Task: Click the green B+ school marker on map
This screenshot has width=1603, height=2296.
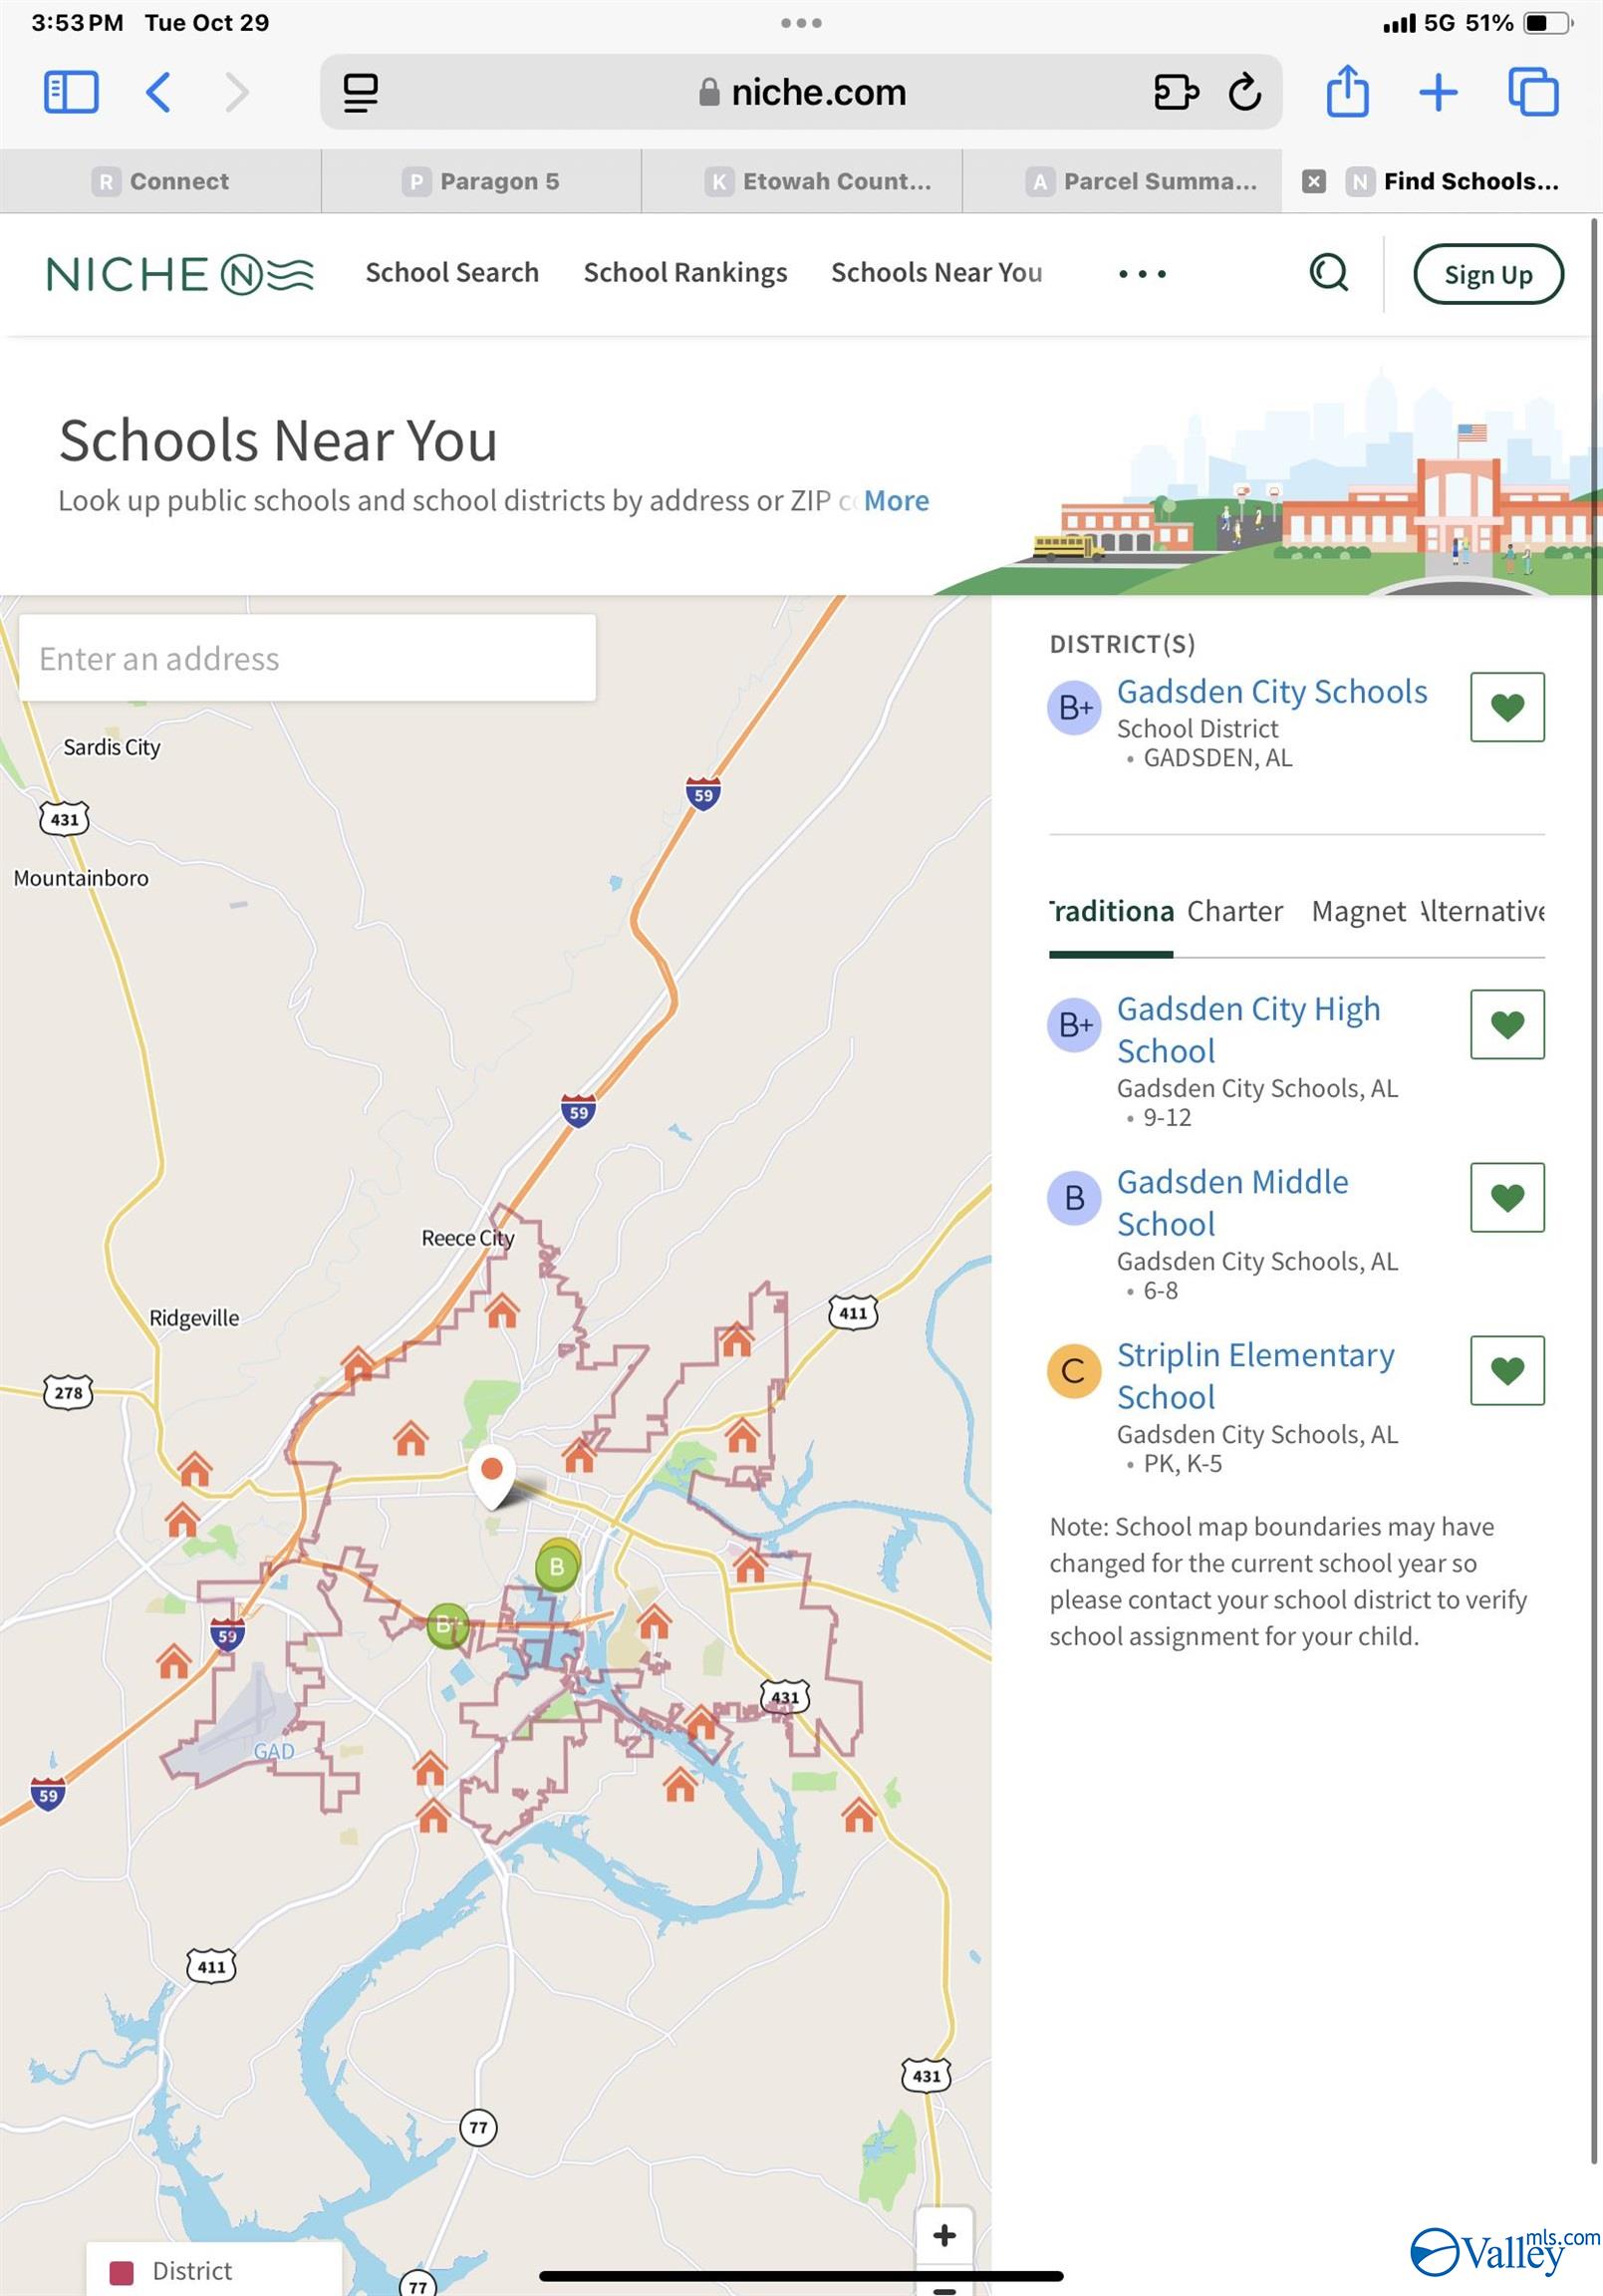Action: pos(447,1625)
